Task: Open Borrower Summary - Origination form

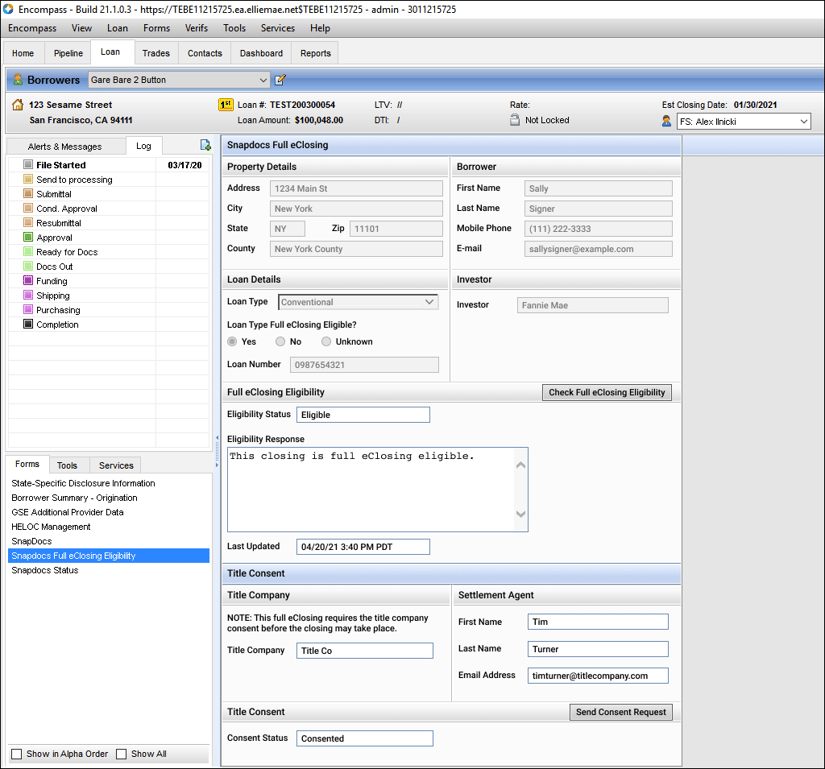Action: [x=74, y=498]
